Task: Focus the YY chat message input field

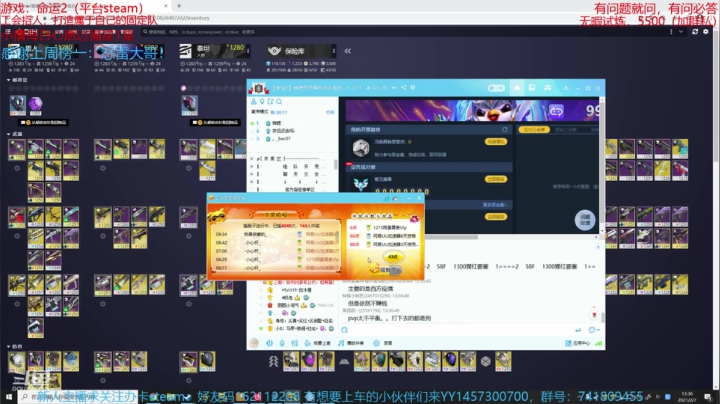Action: click(x=461, y=330)
